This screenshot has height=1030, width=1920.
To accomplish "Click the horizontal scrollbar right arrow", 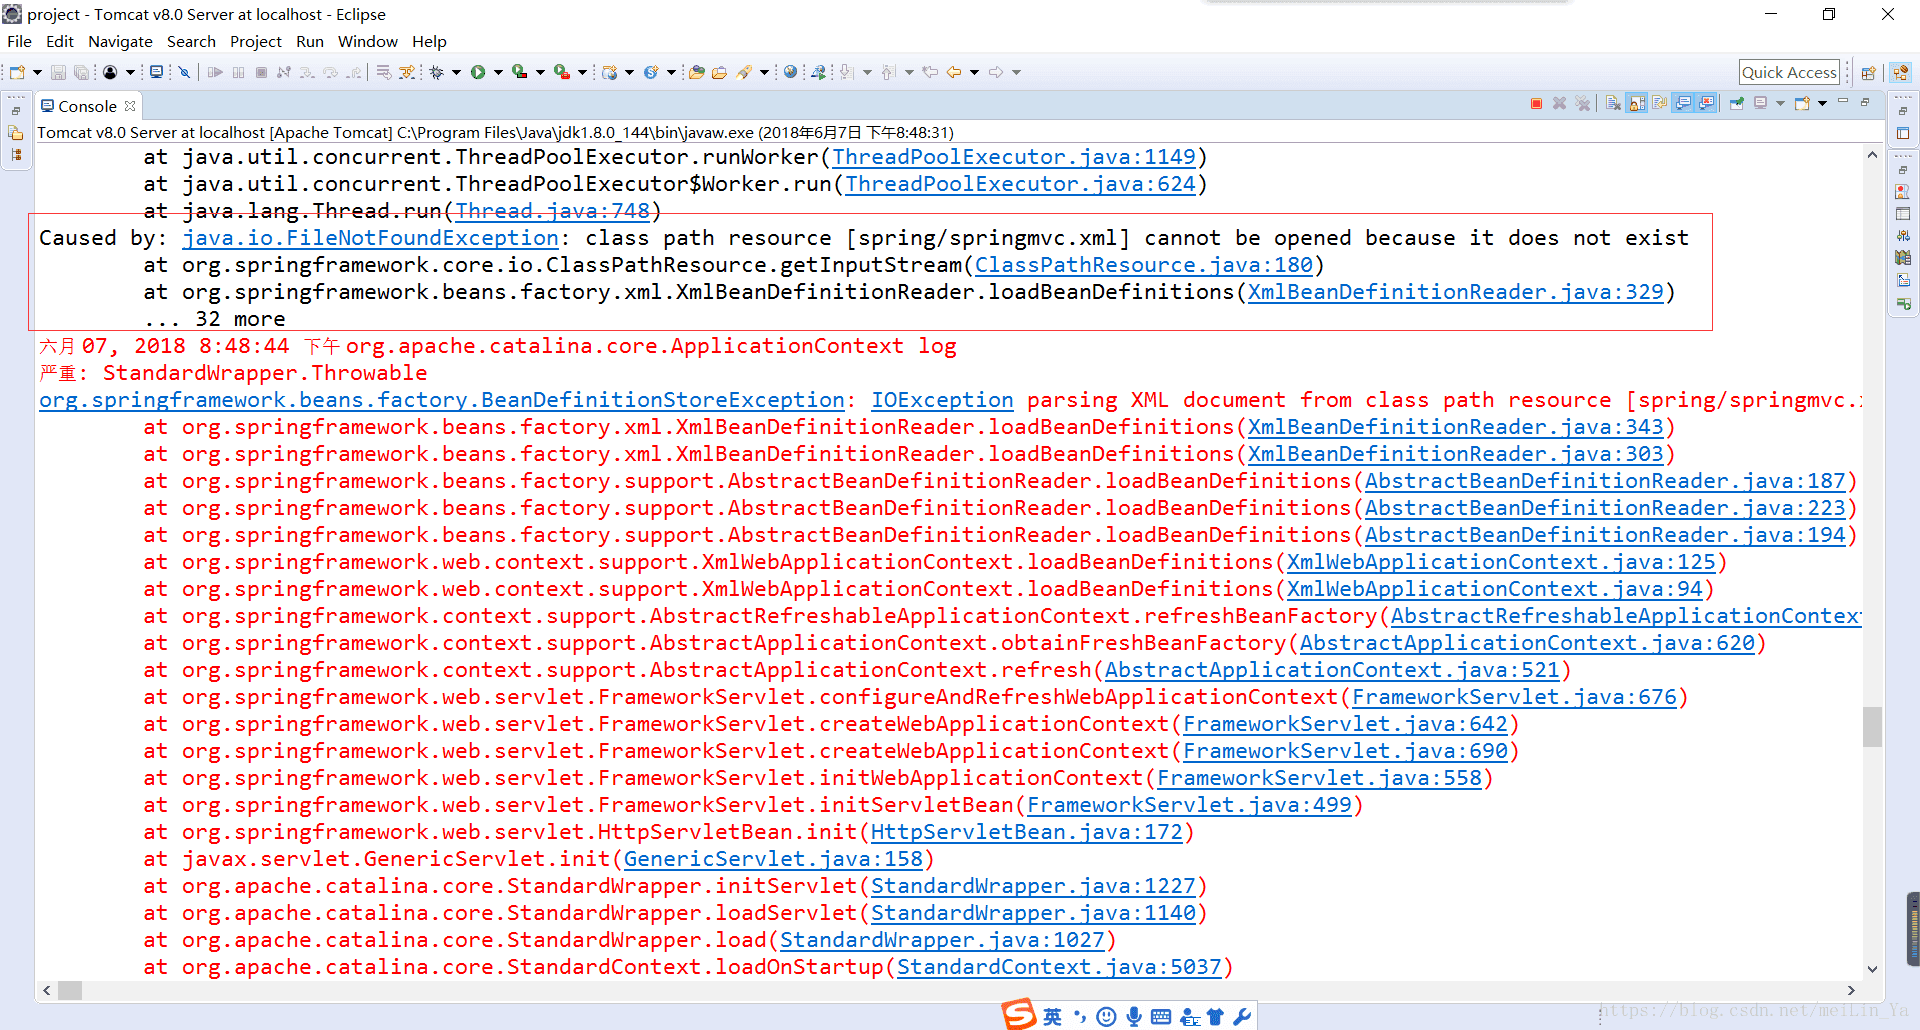I will click(x=1851, y=990).
